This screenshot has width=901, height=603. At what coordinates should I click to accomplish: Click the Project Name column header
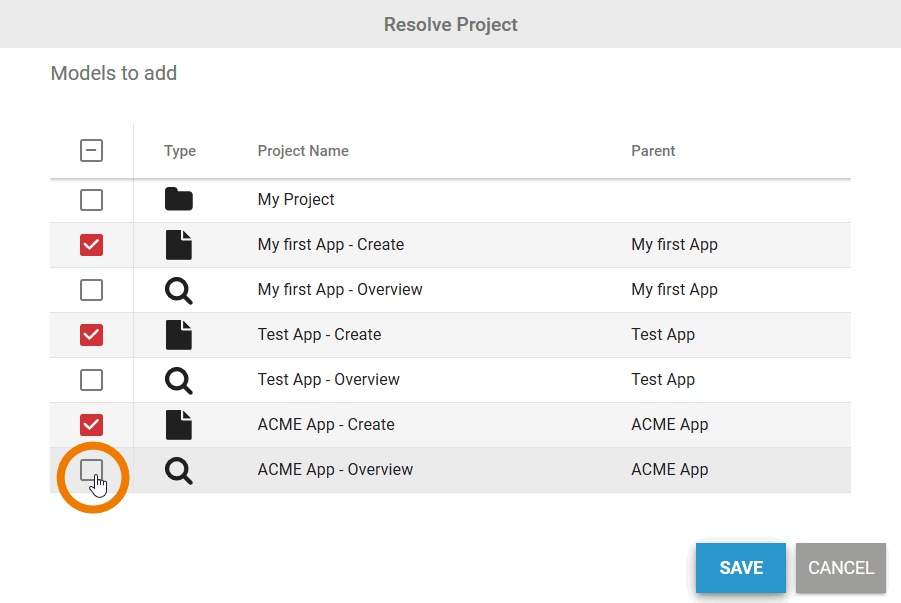click(303, 151)
